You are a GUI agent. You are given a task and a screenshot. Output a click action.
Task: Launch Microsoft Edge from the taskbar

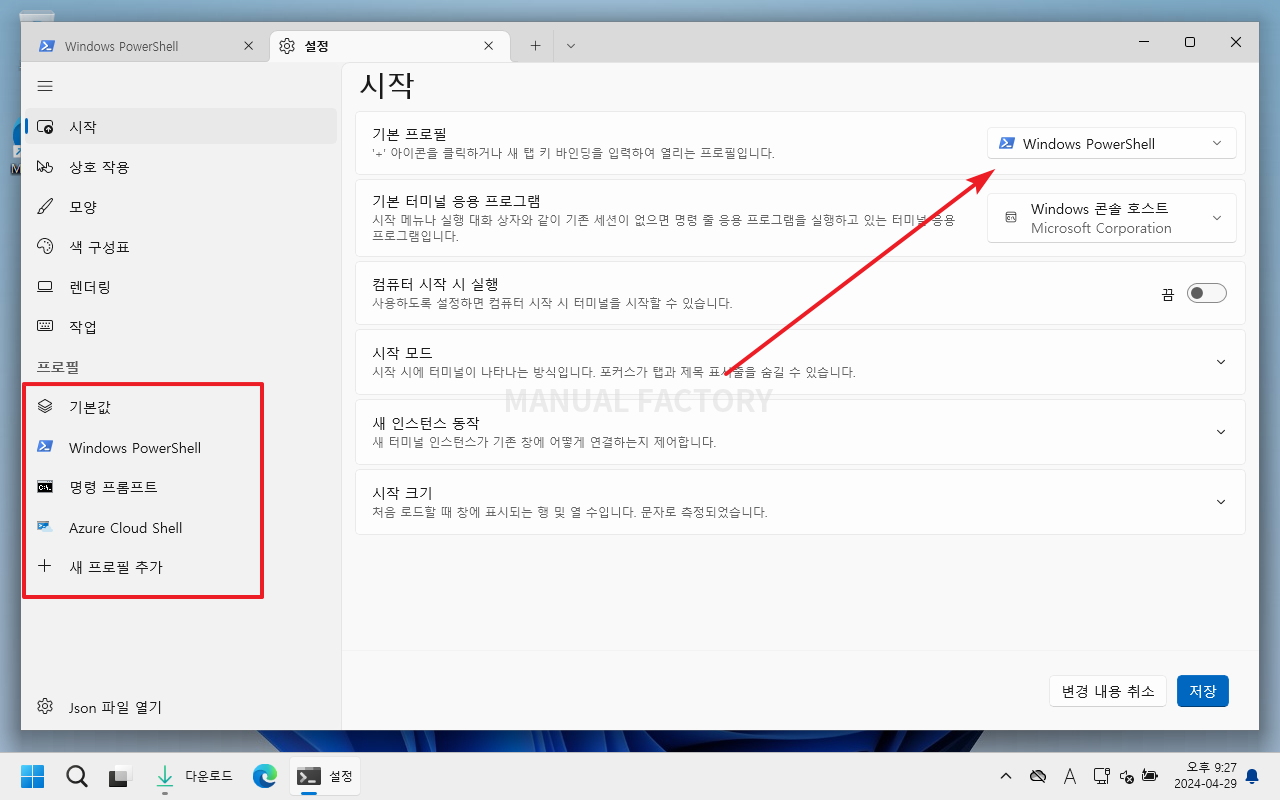click(264, 776)
